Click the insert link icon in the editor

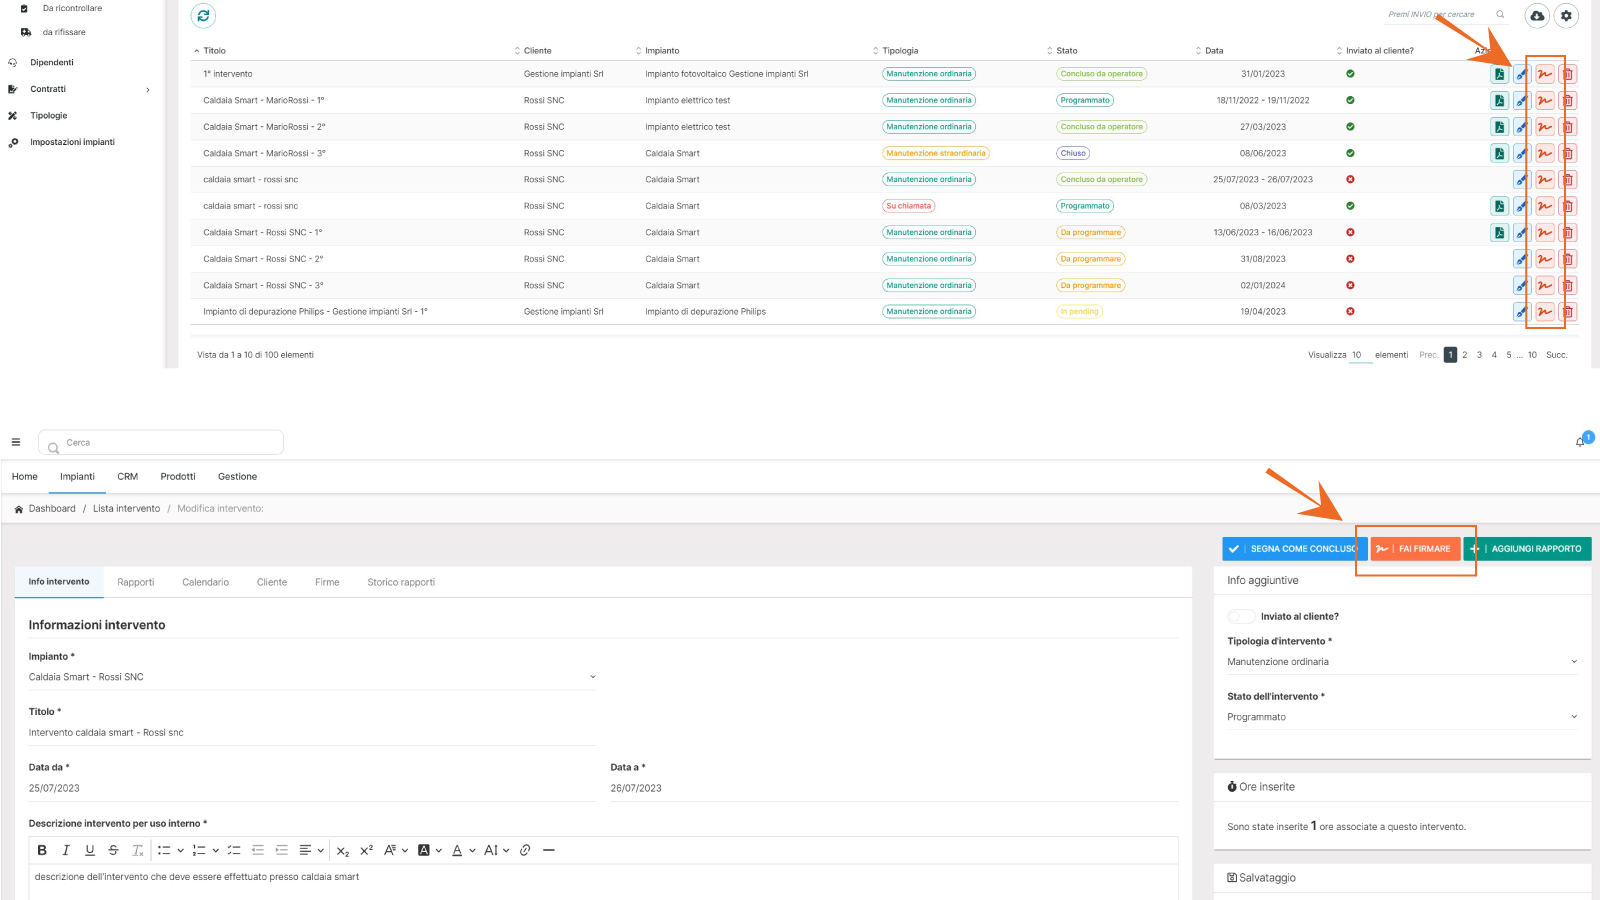(x=525, y=850)
